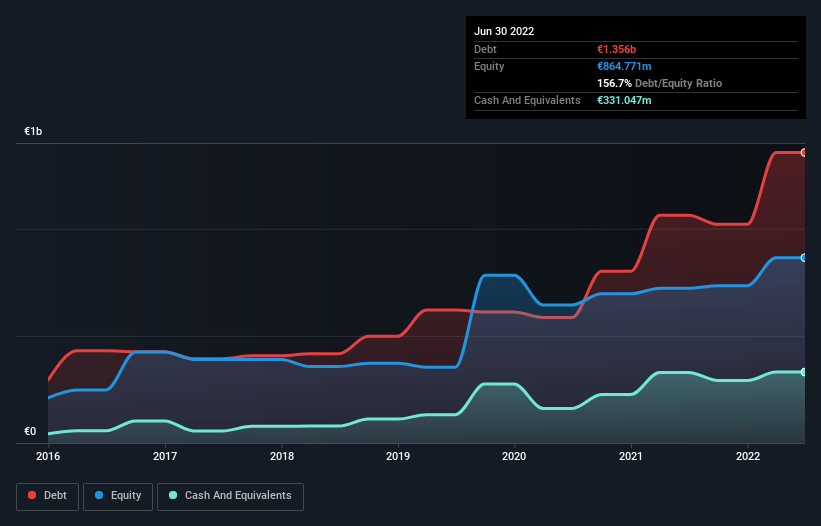Toggle the Equity series legend button

(118, 496)
